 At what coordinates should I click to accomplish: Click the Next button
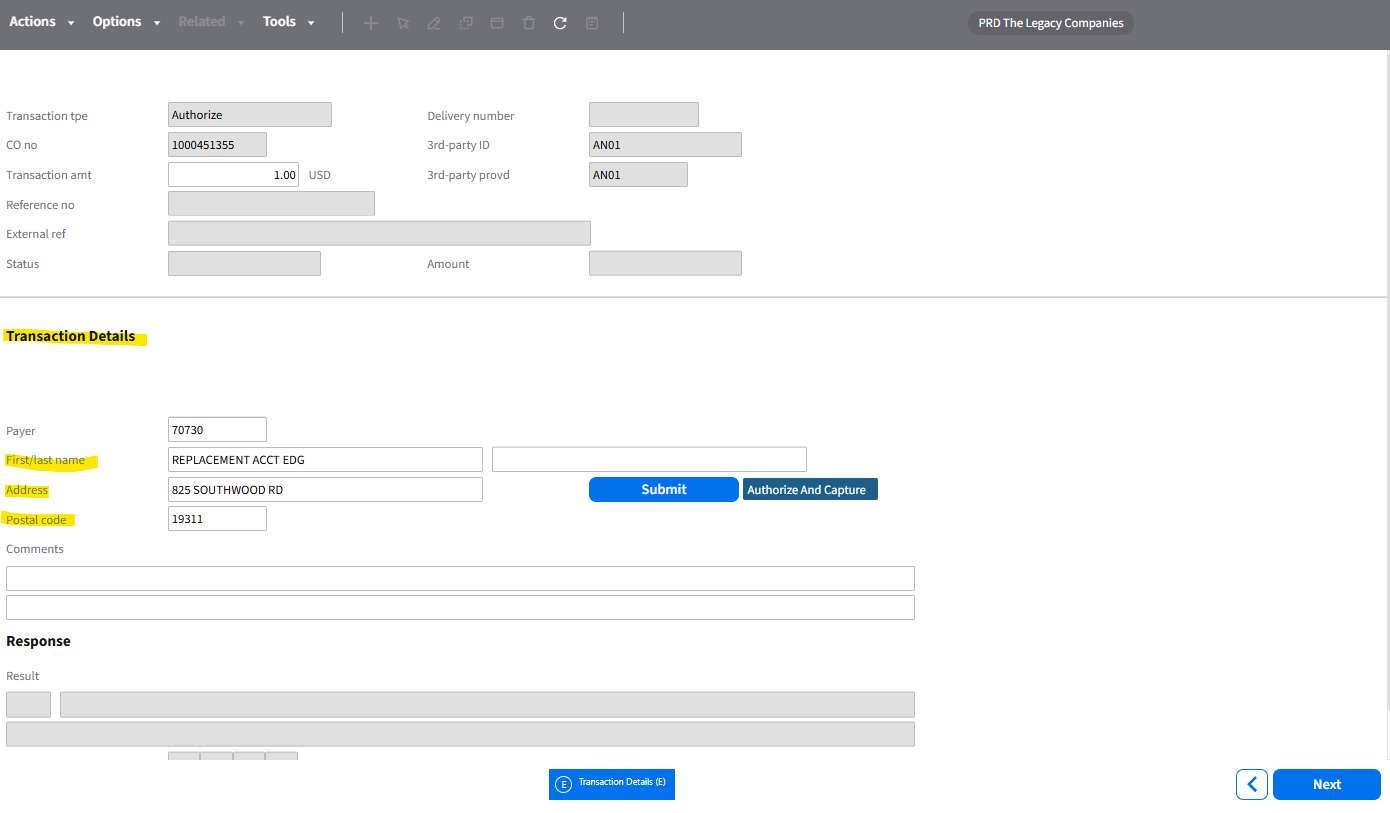pyautogui.click(x=1327, y=784)
